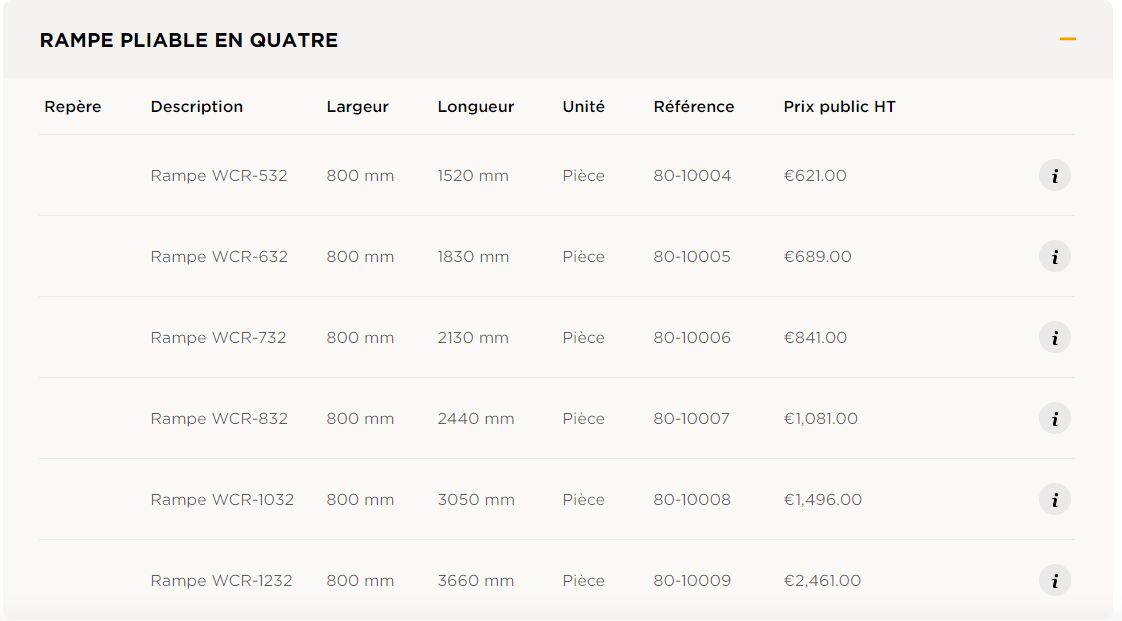
Task: Click the Largeur column header
Action: click(357, 107)
